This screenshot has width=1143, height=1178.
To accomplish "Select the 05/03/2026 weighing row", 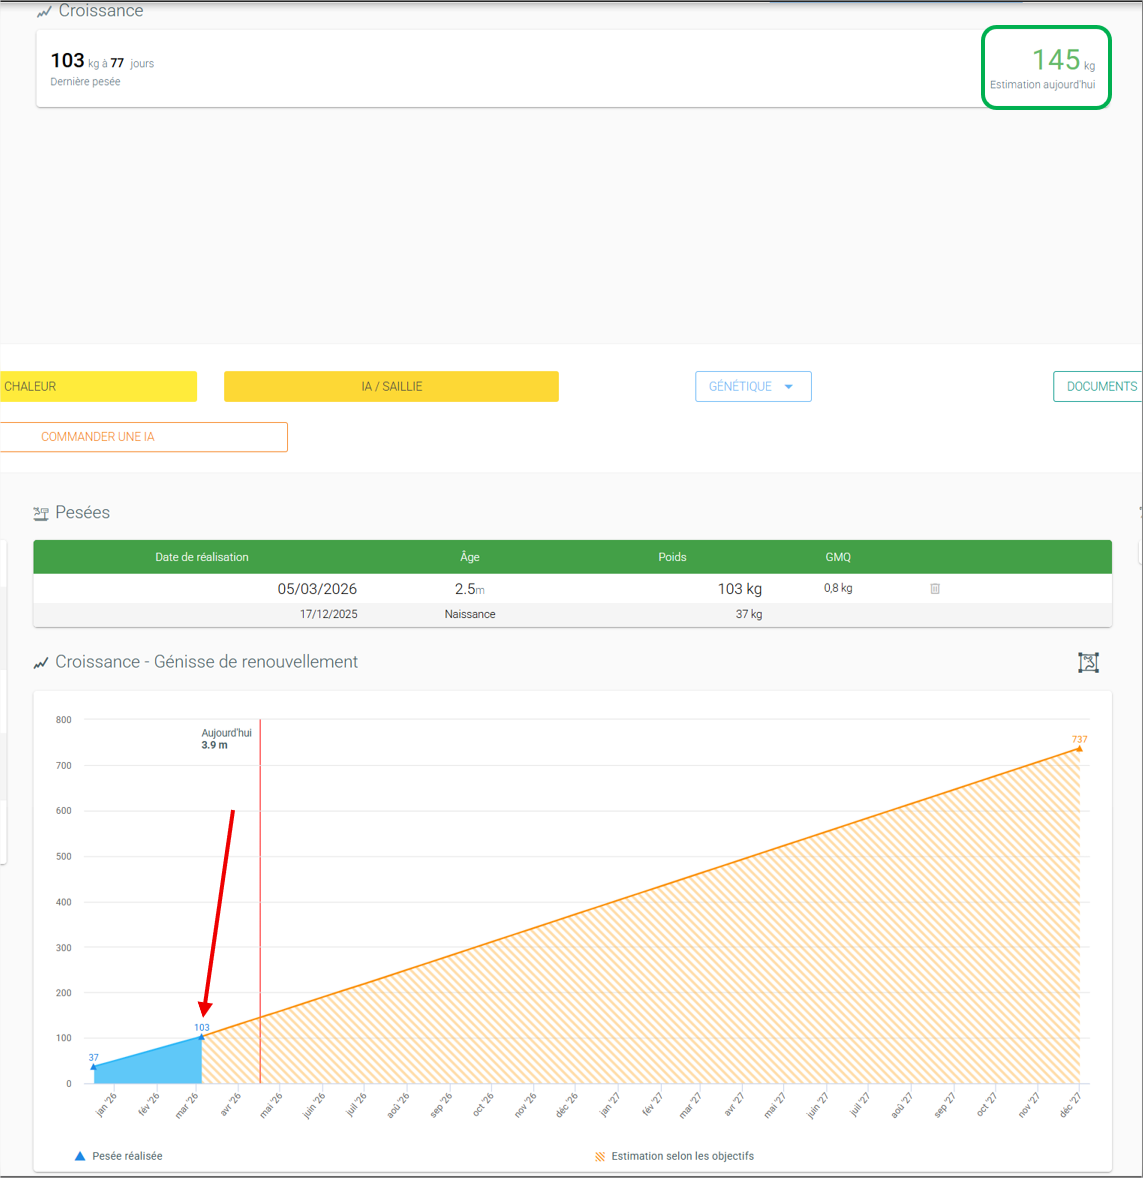I will tap(572, 588).
